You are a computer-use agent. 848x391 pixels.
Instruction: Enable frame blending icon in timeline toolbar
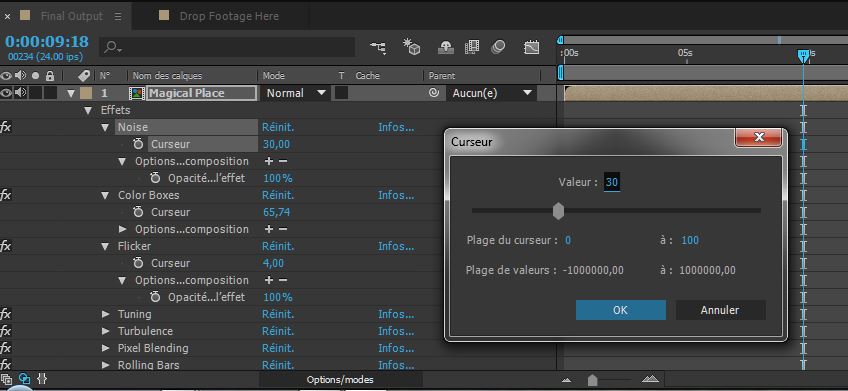pos(472,48)
